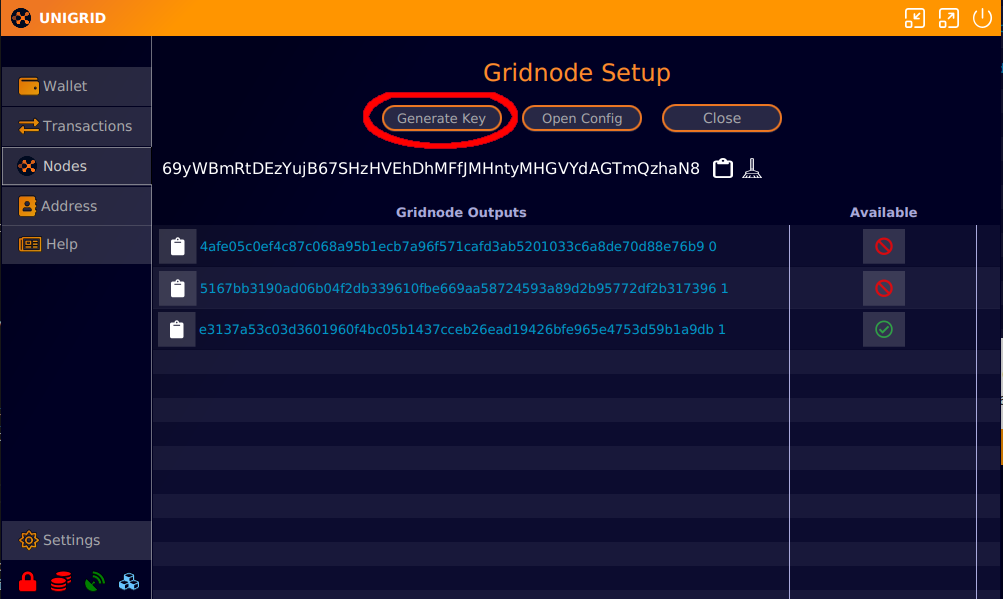Select the unavailable icon for 4afe05c0 output
The width and height of the screenshot is (1003, 599).
883,246
